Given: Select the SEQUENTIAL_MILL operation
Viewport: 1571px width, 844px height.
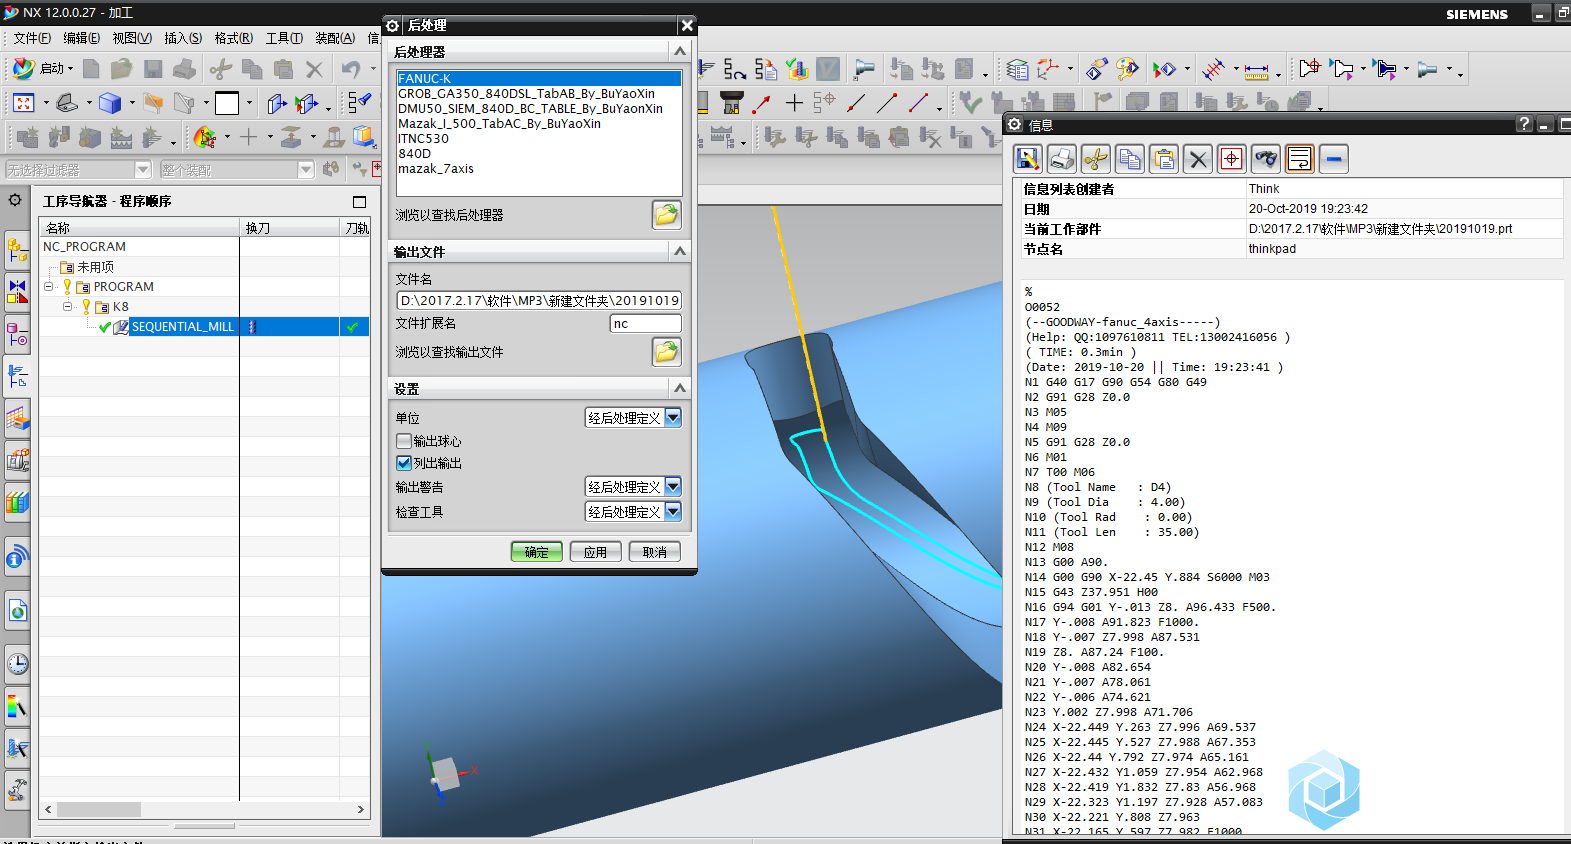Looking at the screenshot, I should [x=182, y=326].
